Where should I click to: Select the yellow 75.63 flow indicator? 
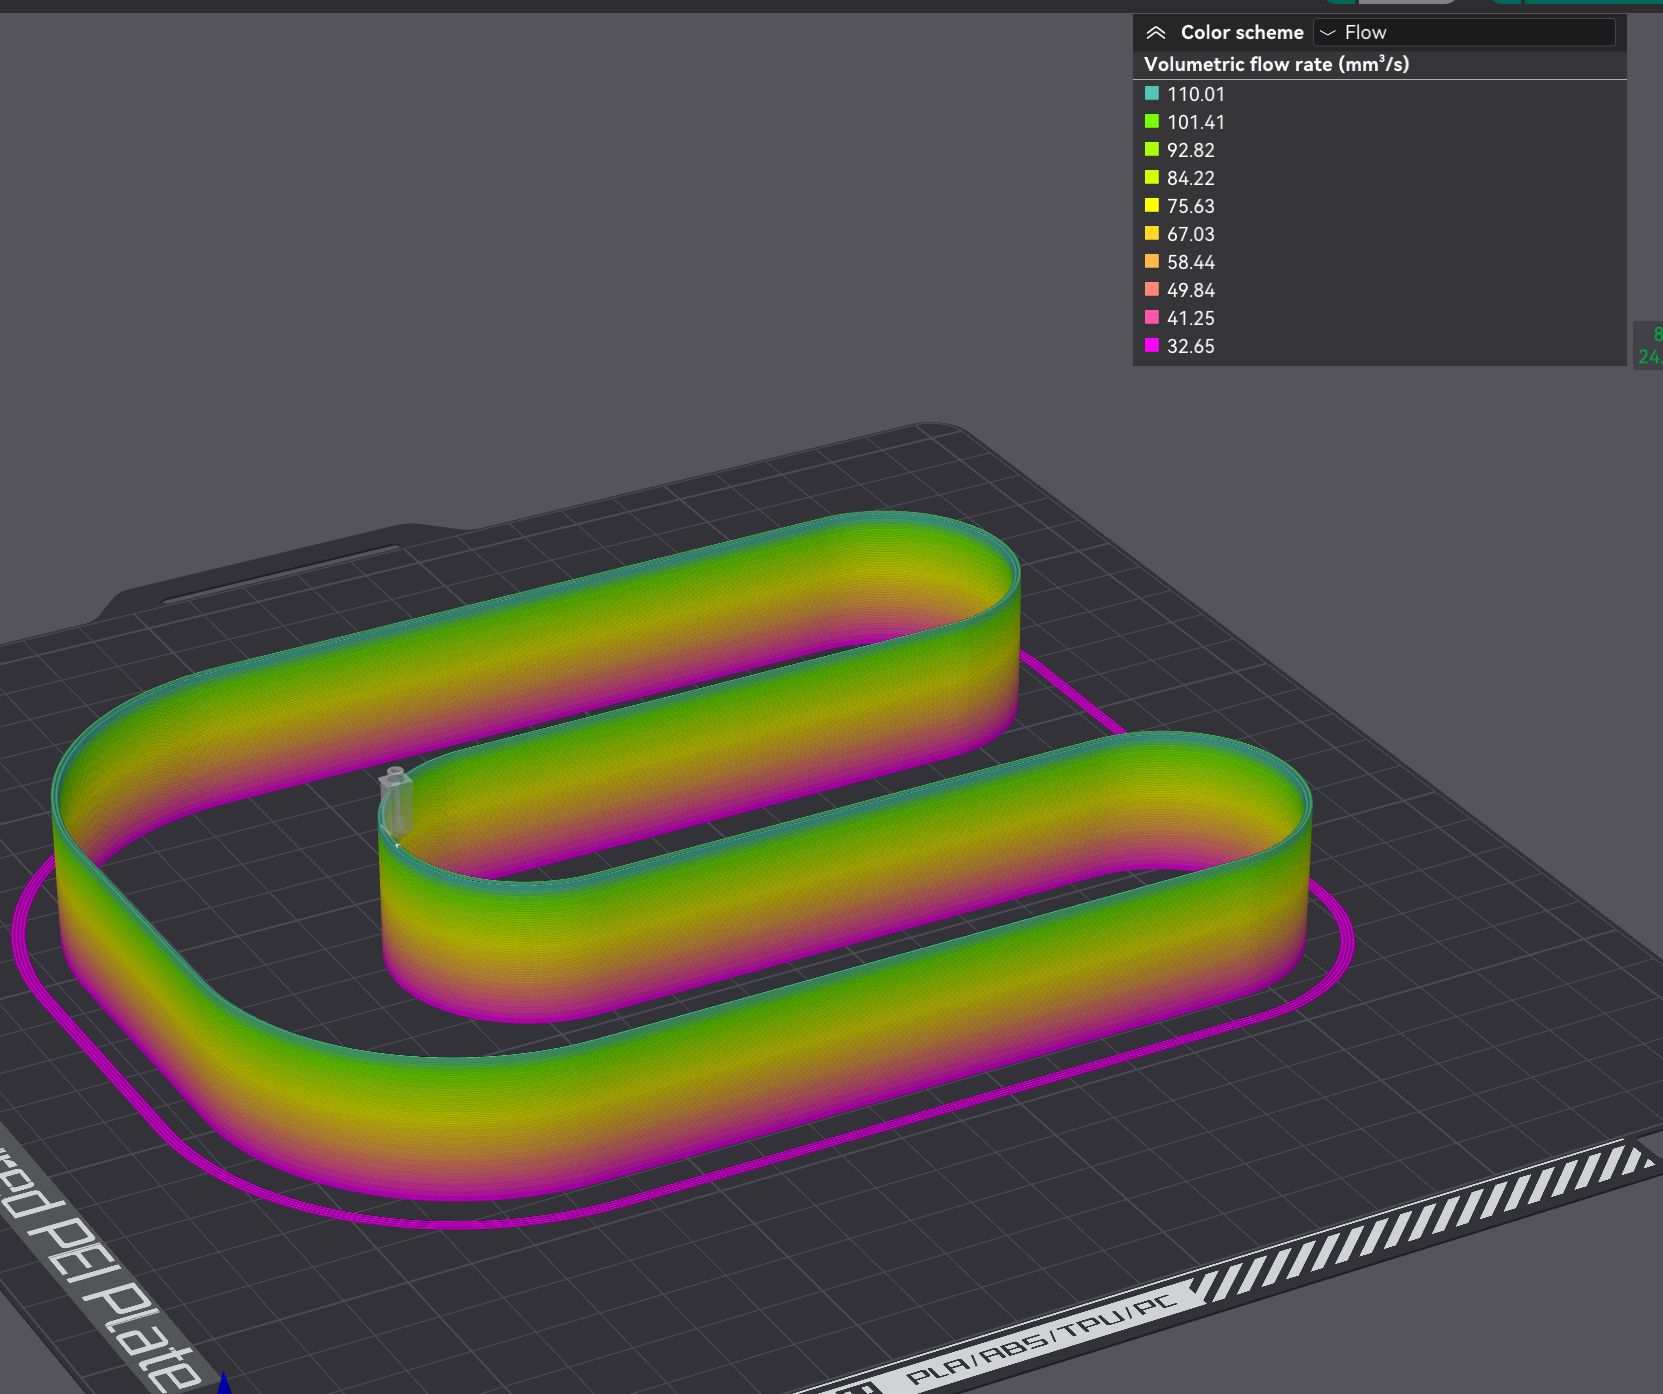(x=1152, y=206)
